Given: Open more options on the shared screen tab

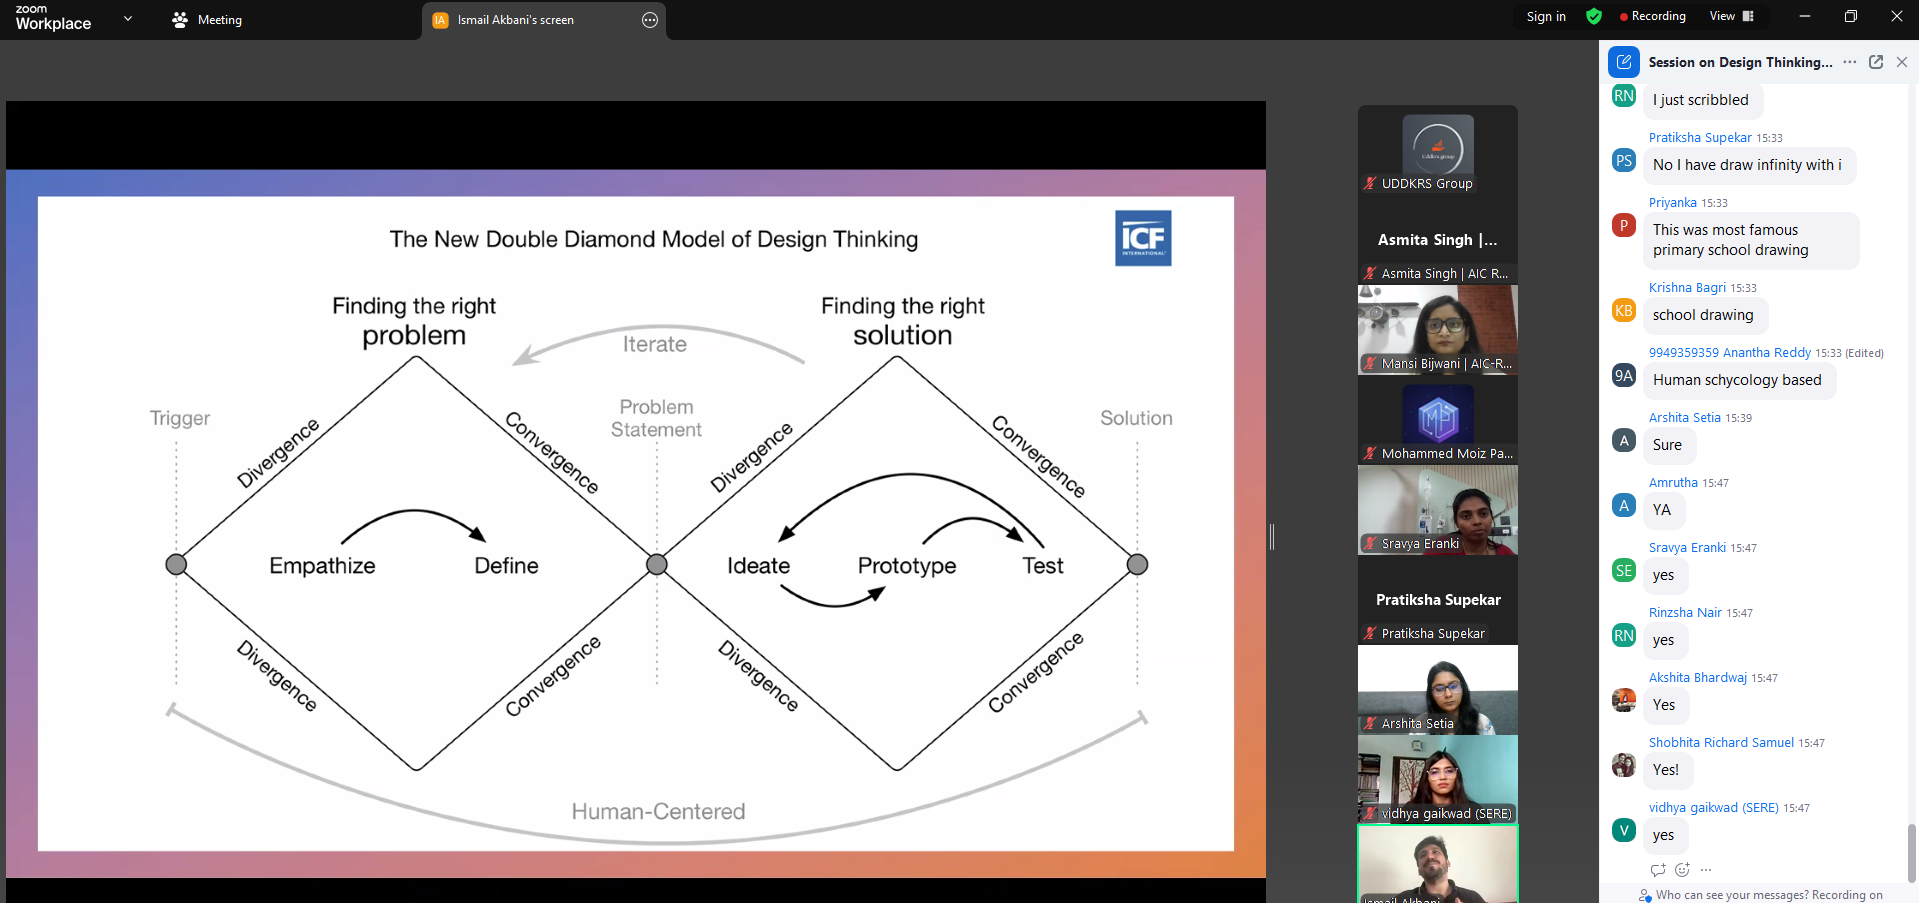Looking at the screenshot, I should pos(650,20).
